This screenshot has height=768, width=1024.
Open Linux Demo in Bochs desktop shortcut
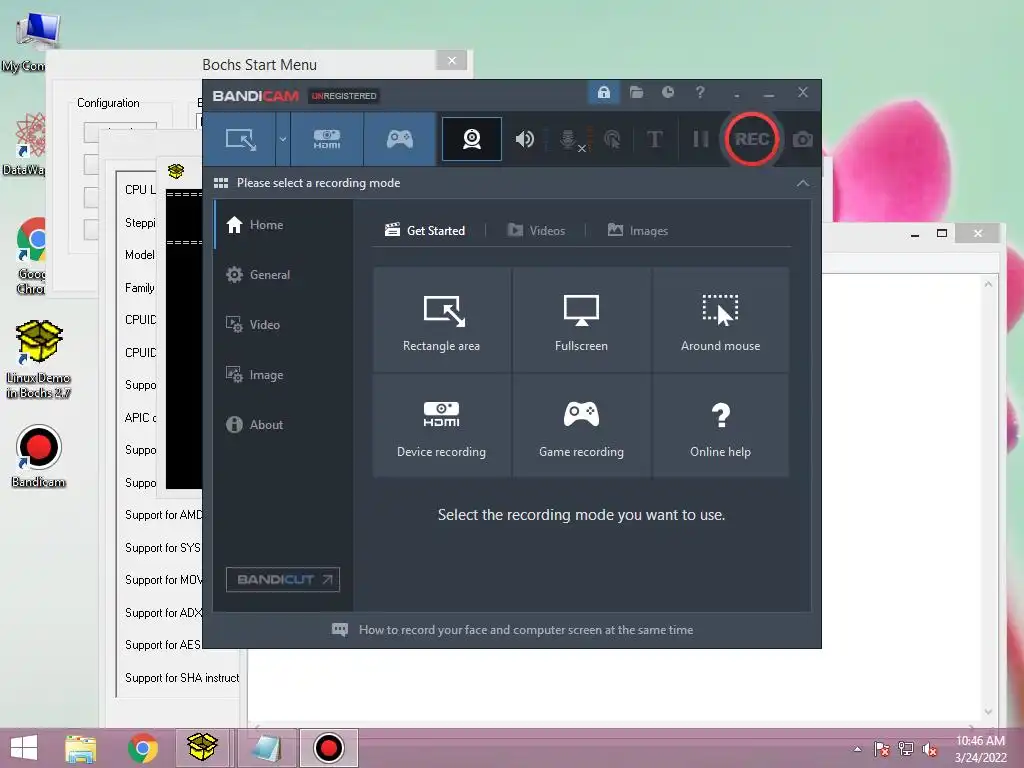(x=39, y=359)
